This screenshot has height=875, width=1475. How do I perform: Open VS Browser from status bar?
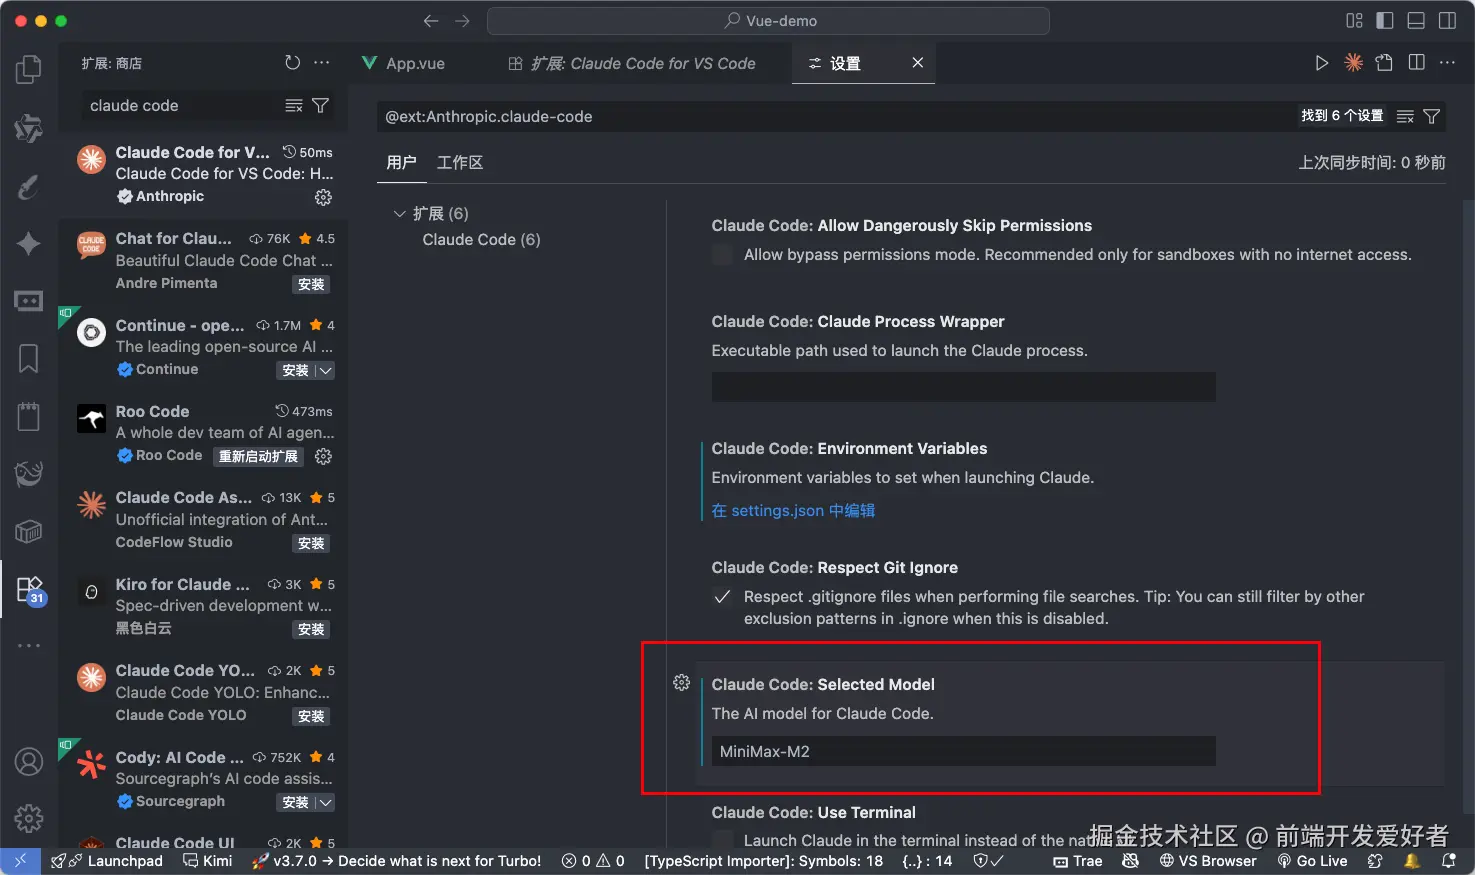(x=1208, y=861)
